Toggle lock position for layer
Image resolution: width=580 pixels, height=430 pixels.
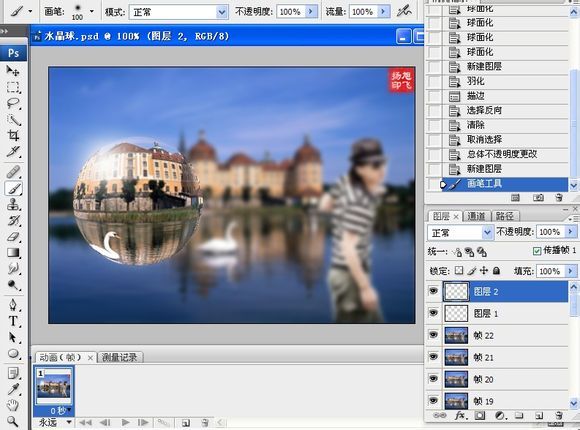click(x=484, y=271)
